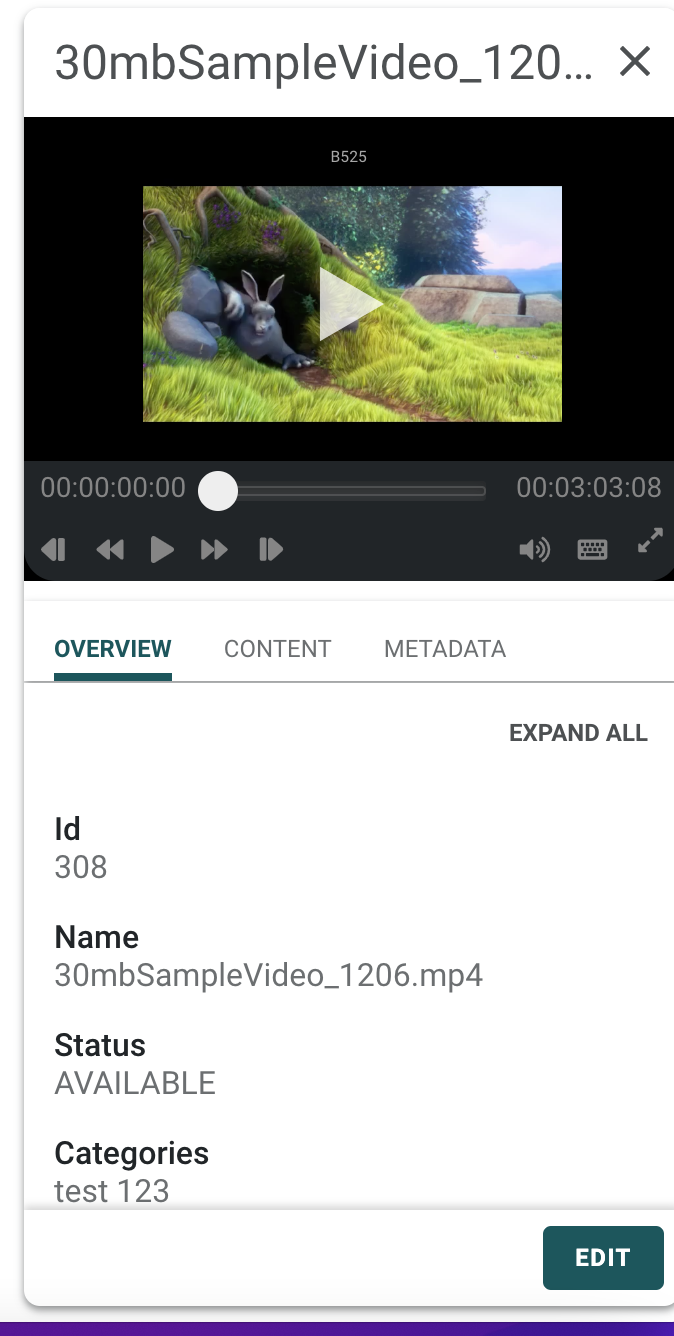Click the total duration 00:03:03:08

[588, 488]
